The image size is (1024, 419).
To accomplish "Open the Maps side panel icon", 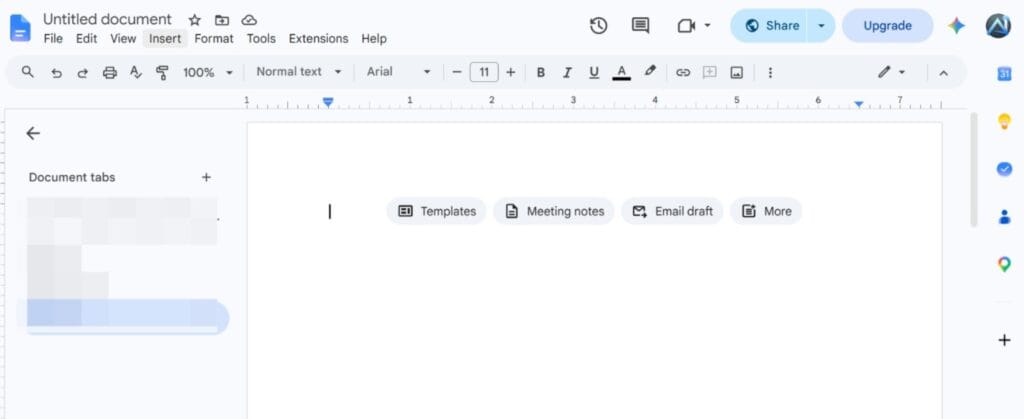I will coord(1004,264).
